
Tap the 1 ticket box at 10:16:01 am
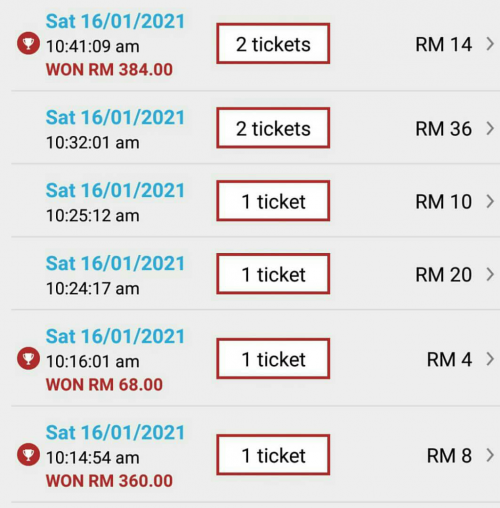point(273,359)
